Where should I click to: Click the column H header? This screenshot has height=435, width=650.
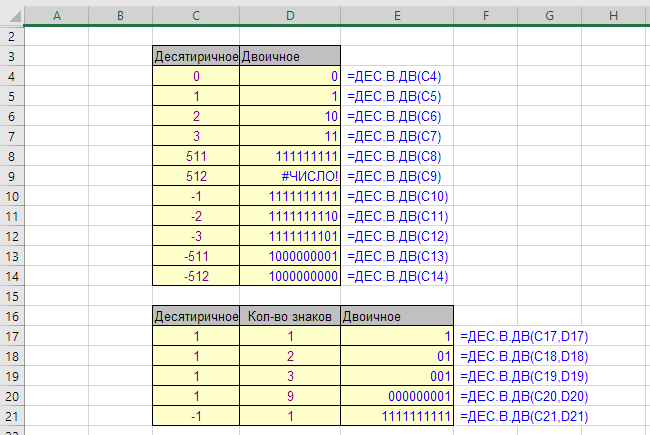pyautogui.click(x=612, y=14)
